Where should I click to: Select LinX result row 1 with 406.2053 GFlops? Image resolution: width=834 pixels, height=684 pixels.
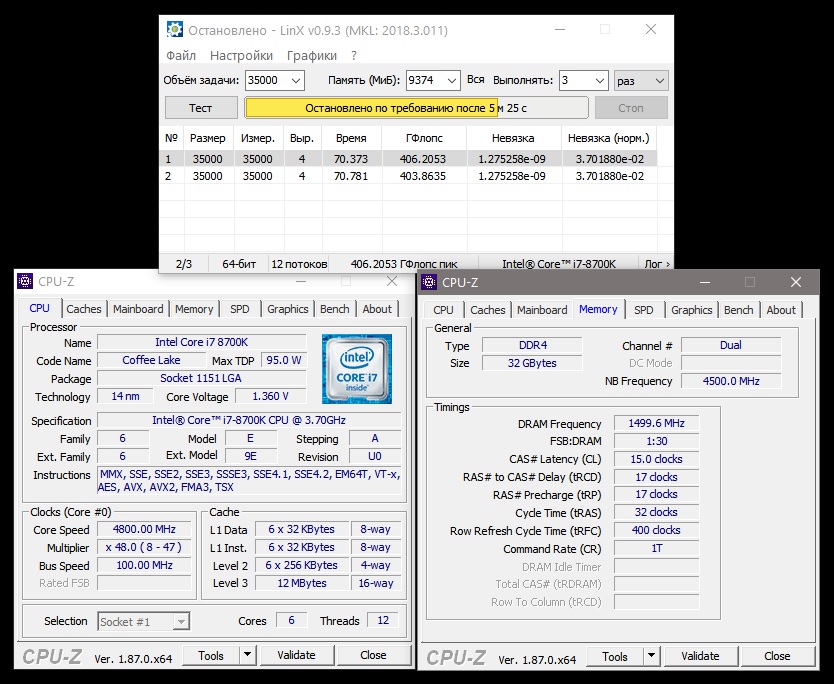click(x=408, y=159)
